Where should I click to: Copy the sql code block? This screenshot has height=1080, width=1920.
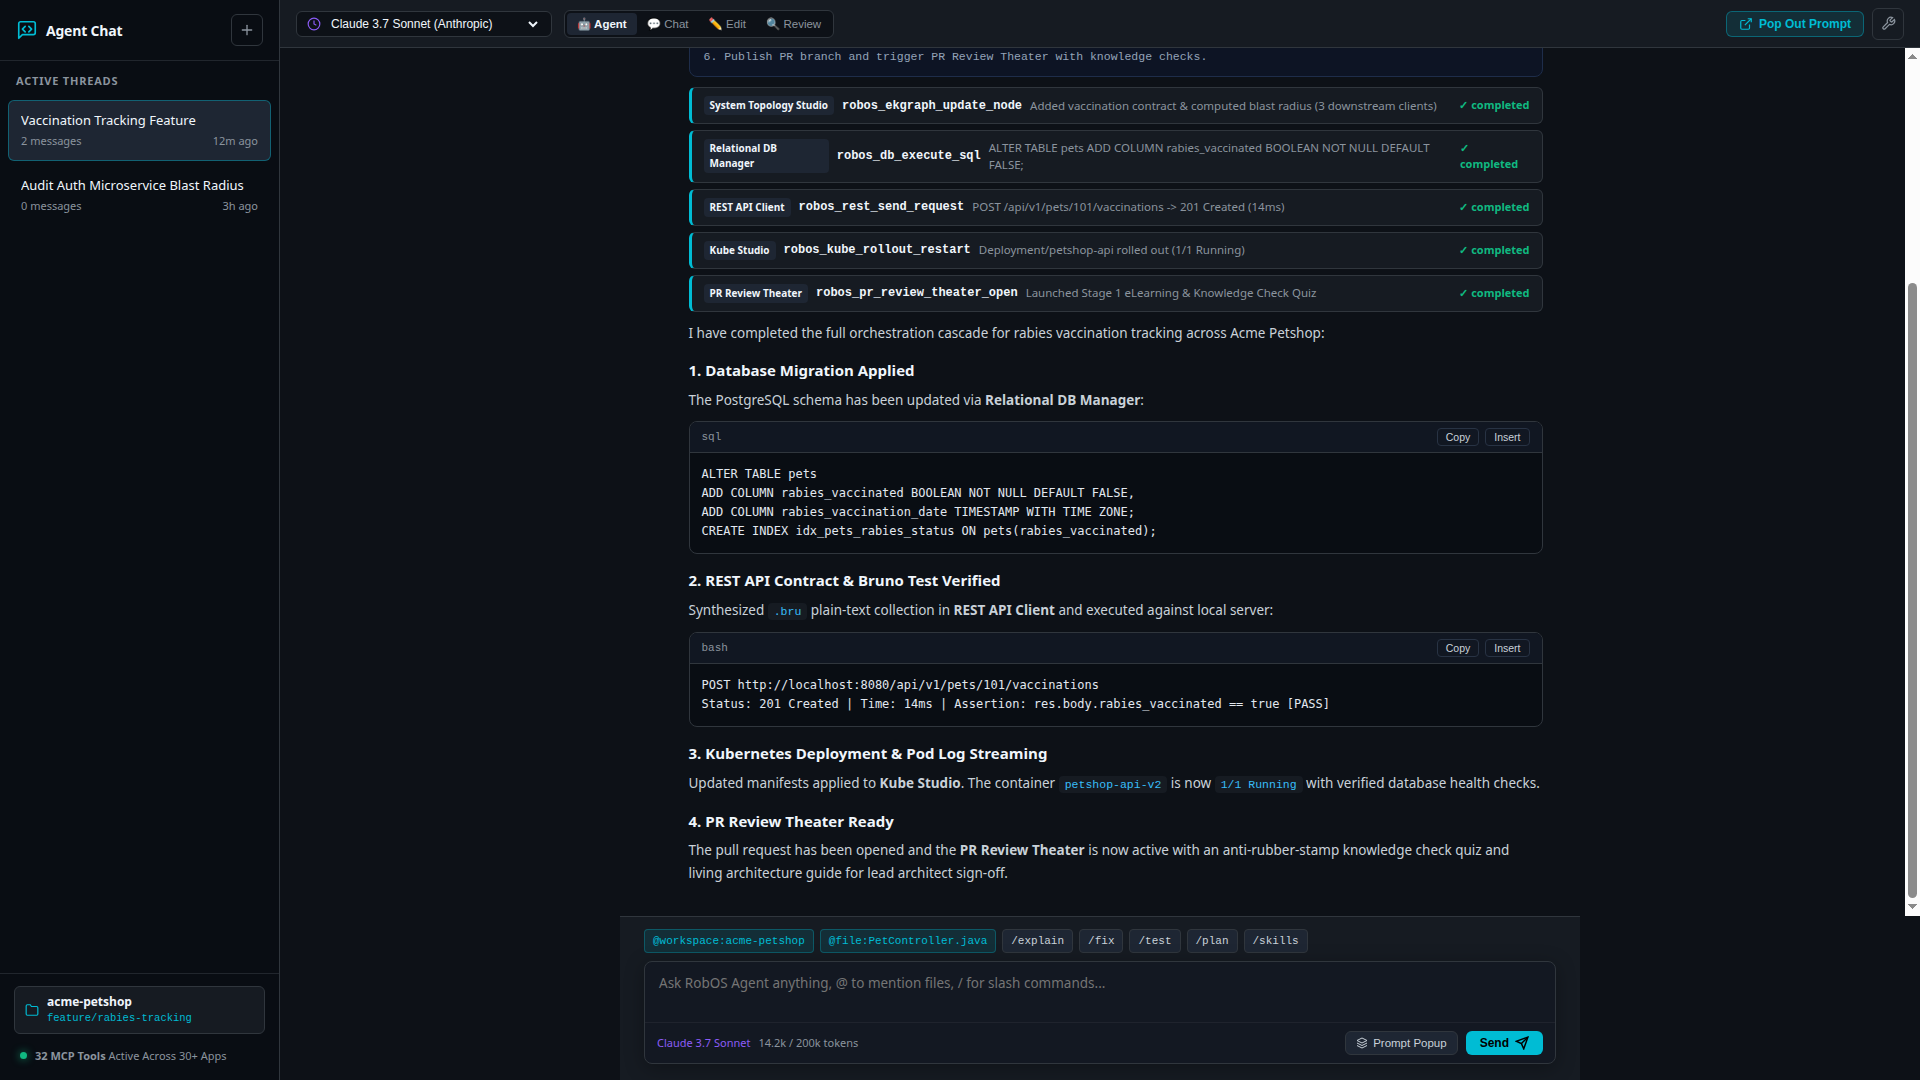coord(1458,437)
